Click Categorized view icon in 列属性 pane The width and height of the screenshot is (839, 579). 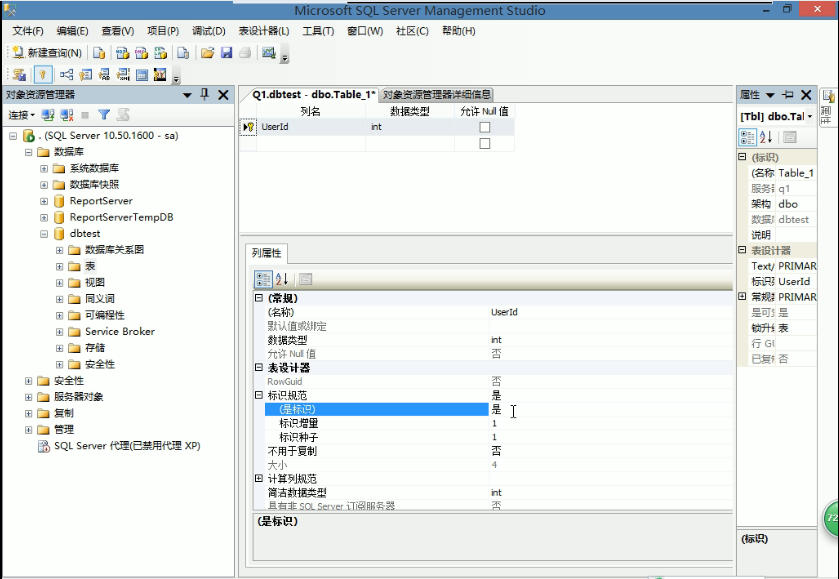pyautogui.click(x=263, y=279)
